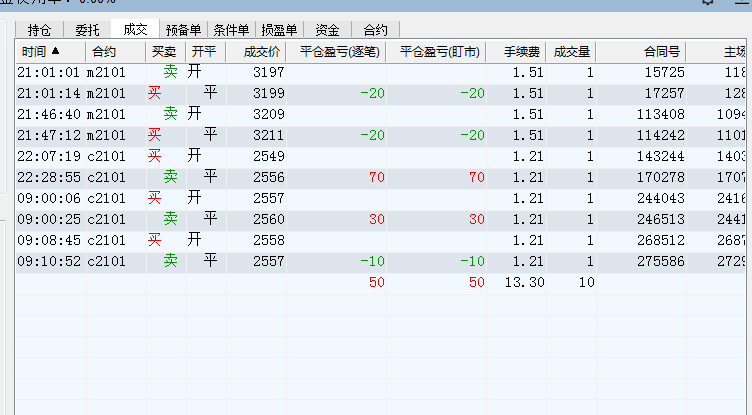Select the trade row at 21:47:12
Screen dimensions: 752x415
tap(380, 136)
